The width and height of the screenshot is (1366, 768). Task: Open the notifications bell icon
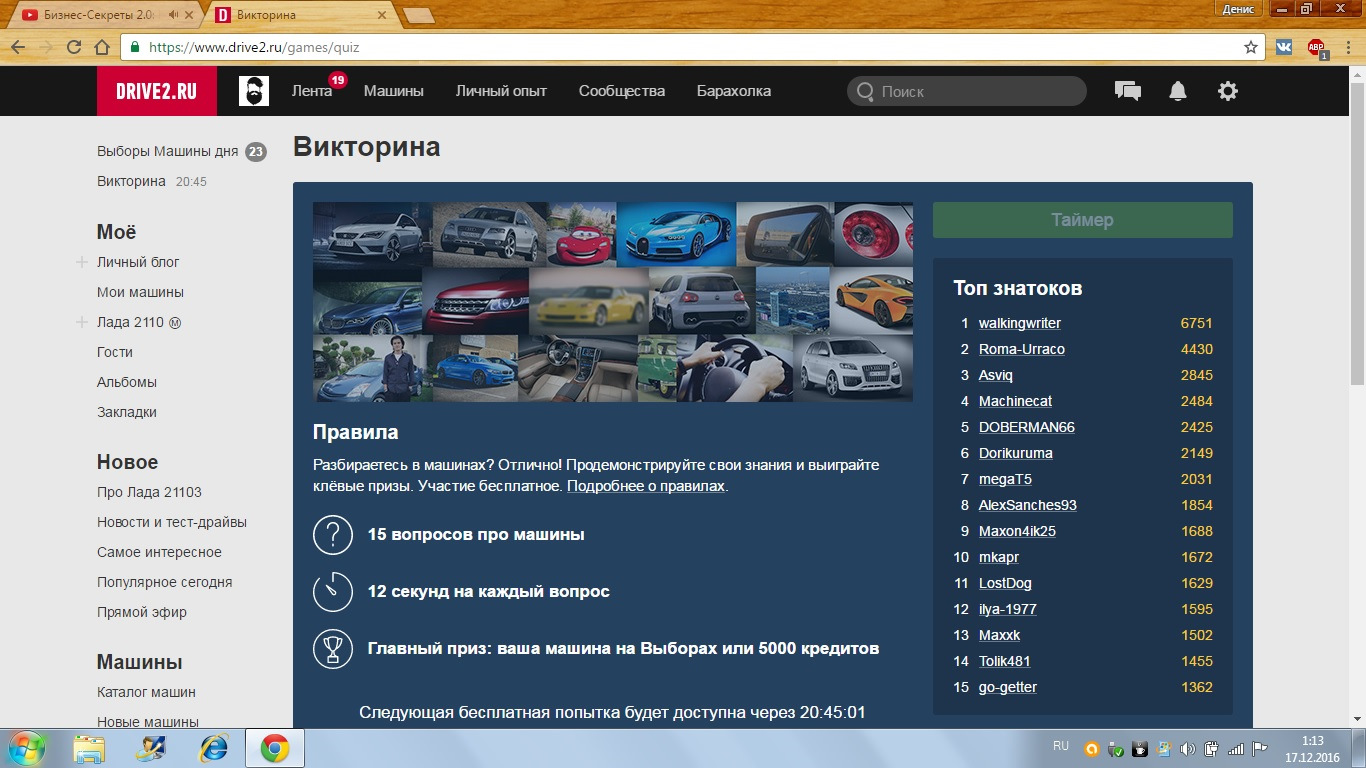click(x=1177, y=90)
